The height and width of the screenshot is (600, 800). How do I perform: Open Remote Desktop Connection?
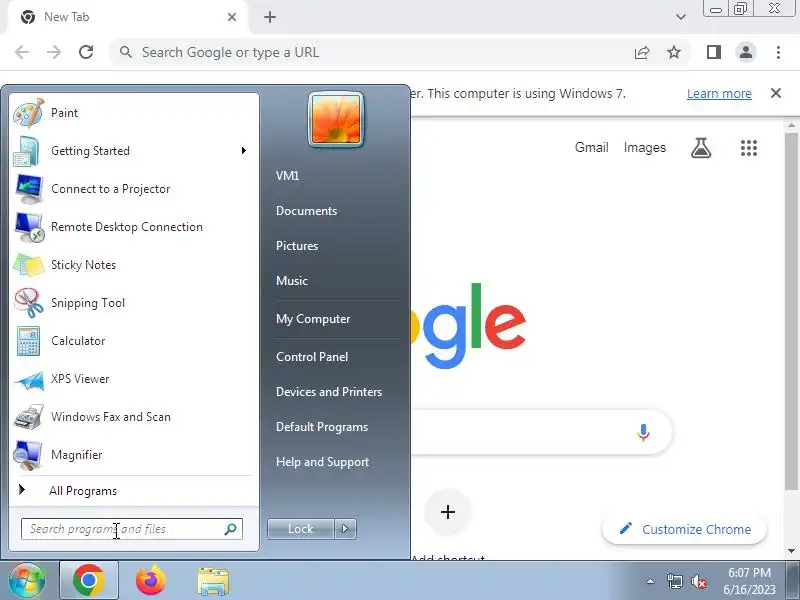(134, 227)
